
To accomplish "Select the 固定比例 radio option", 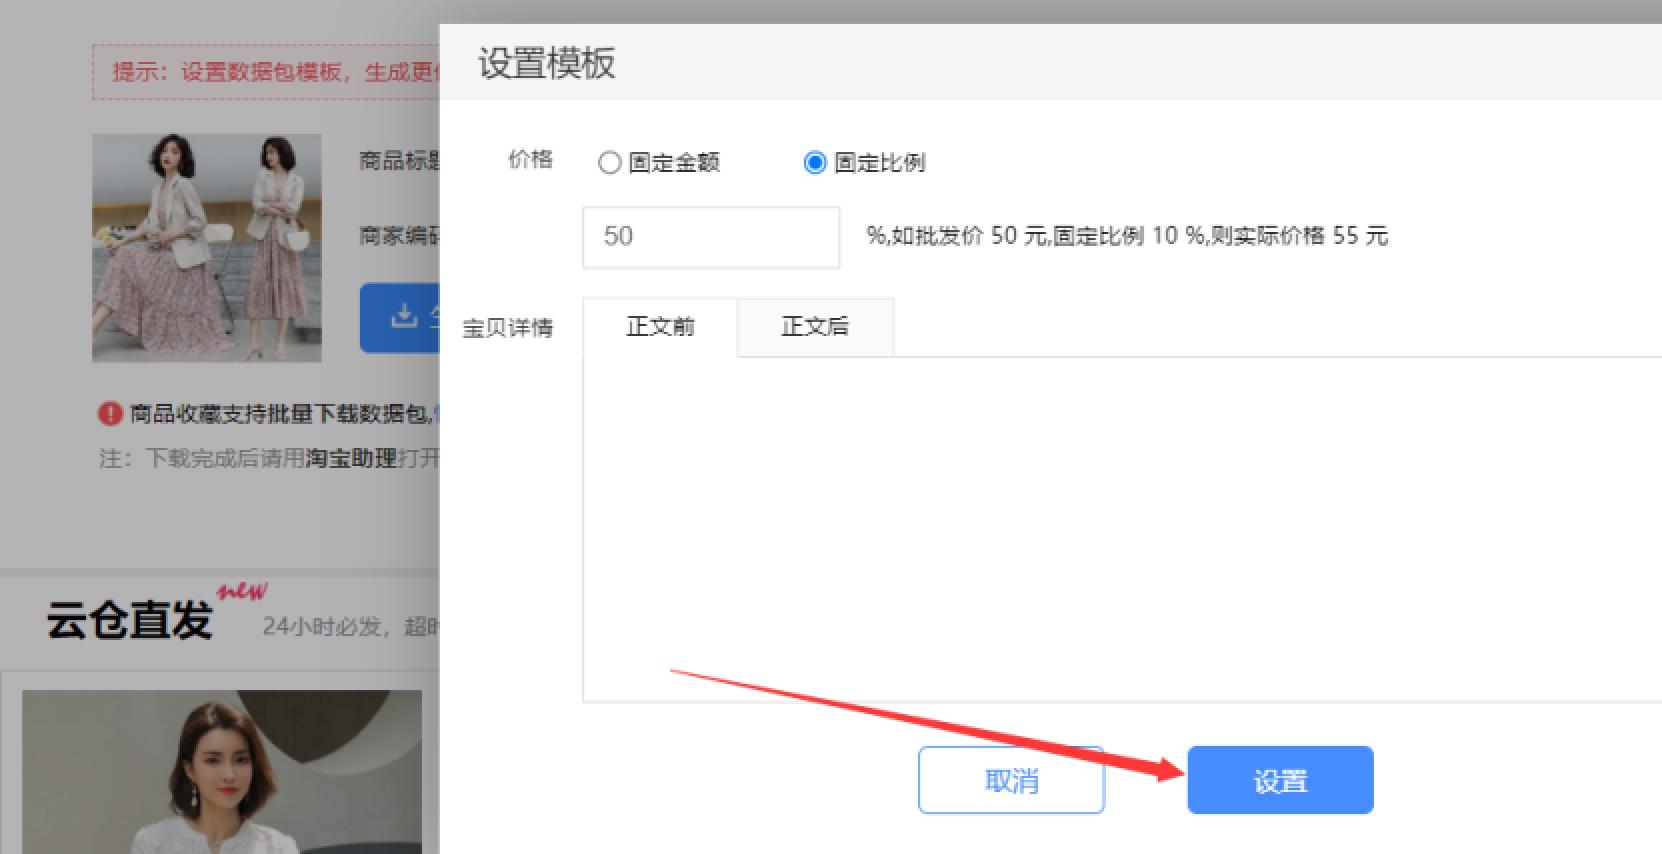I will click(x=865, y=163).
